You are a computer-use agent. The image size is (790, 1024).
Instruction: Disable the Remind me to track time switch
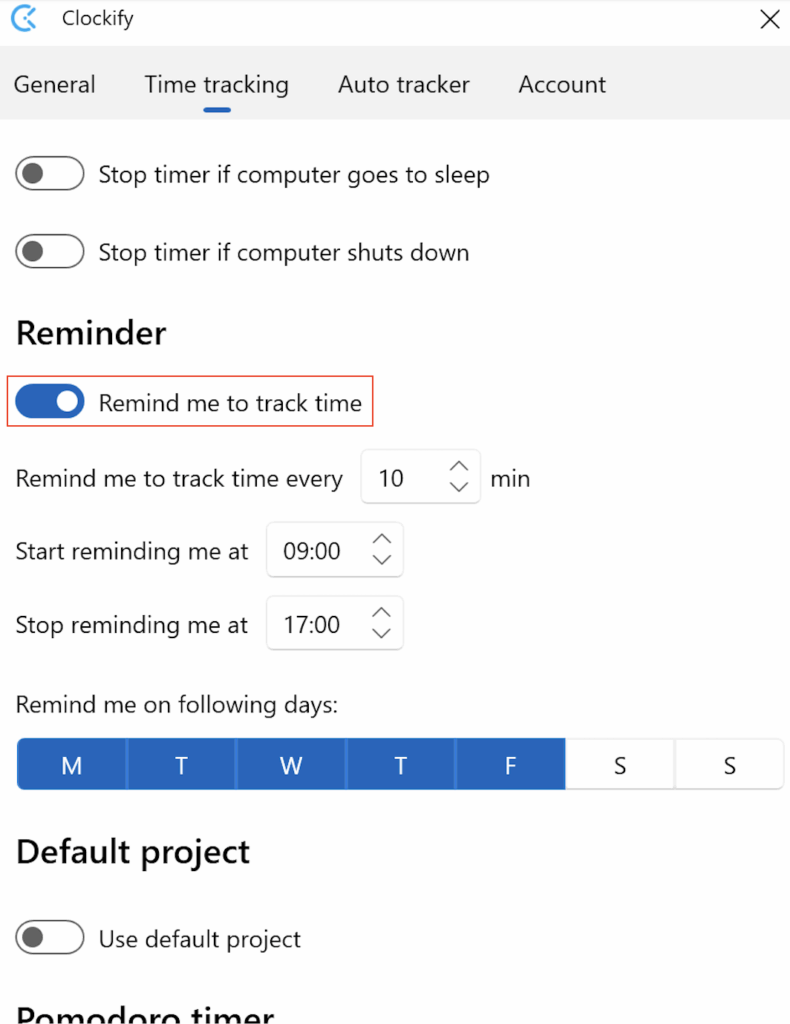pyautogui.click(x=49, y=402)
